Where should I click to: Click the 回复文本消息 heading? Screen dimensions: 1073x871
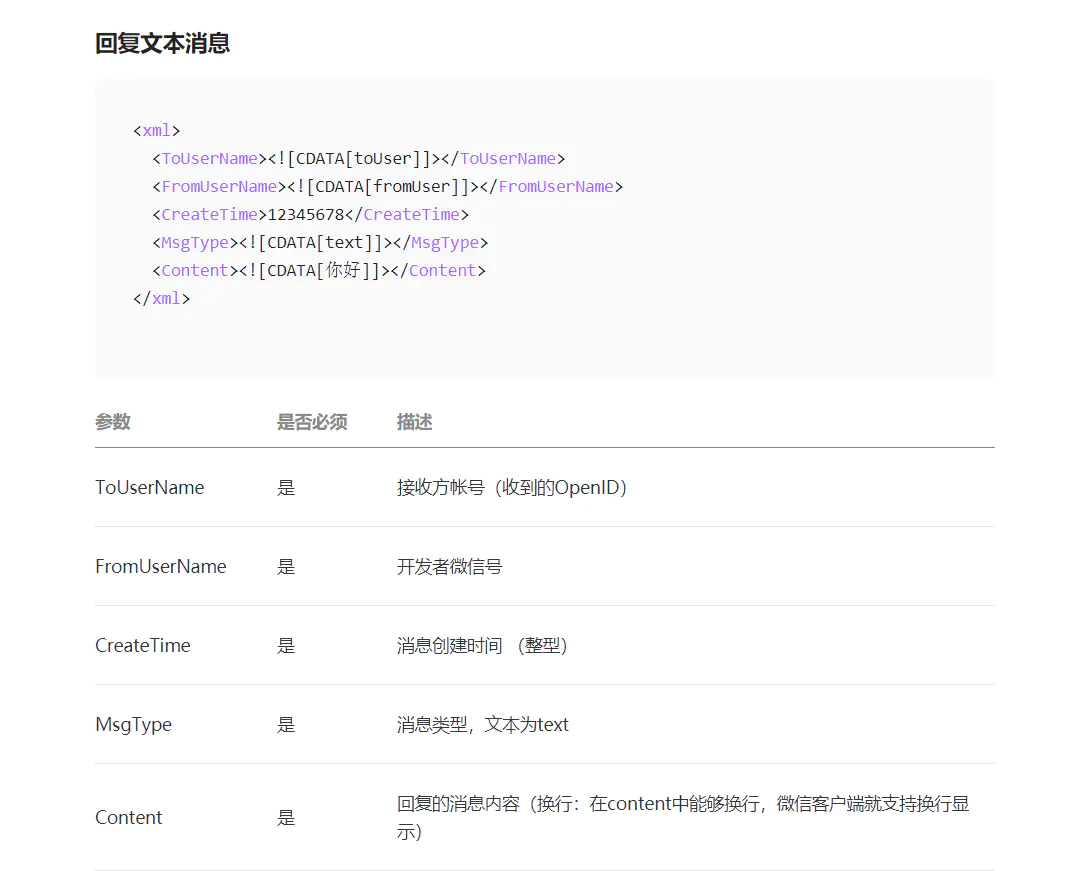tap(162, 43)
